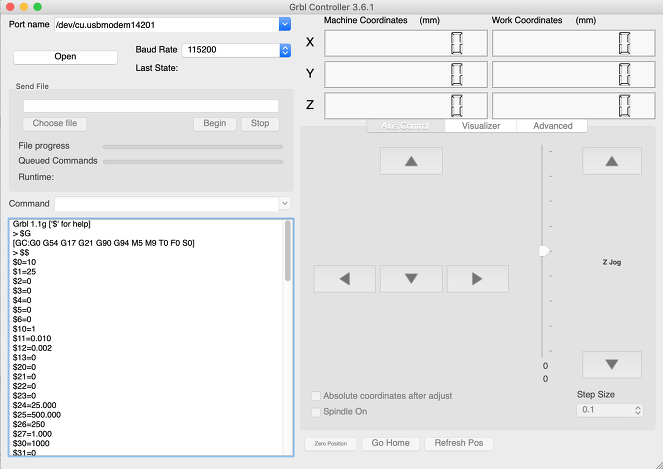
Task: Toggle Absolute coordinates after adjust checkbox
Action: point(315,396)
